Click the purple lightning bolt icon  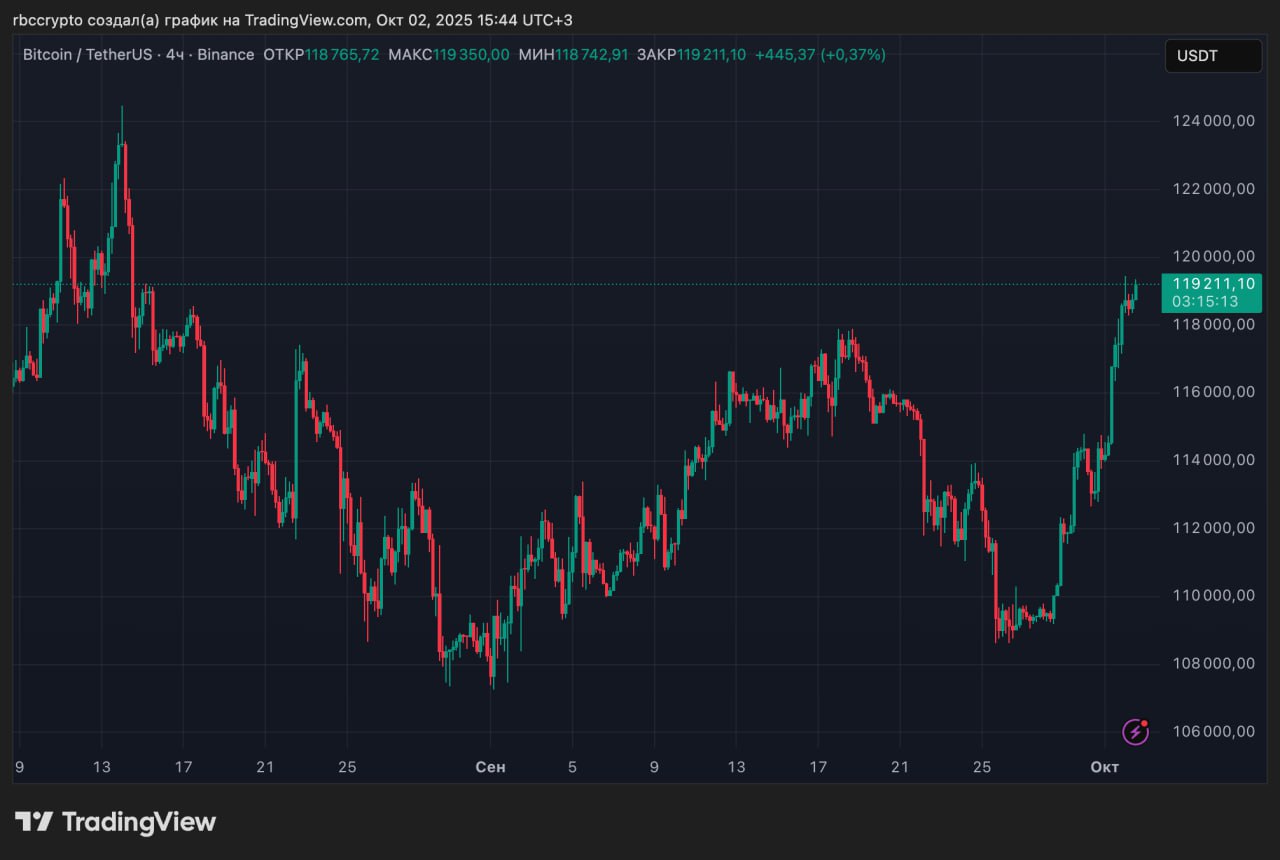tap(1135, 732)
